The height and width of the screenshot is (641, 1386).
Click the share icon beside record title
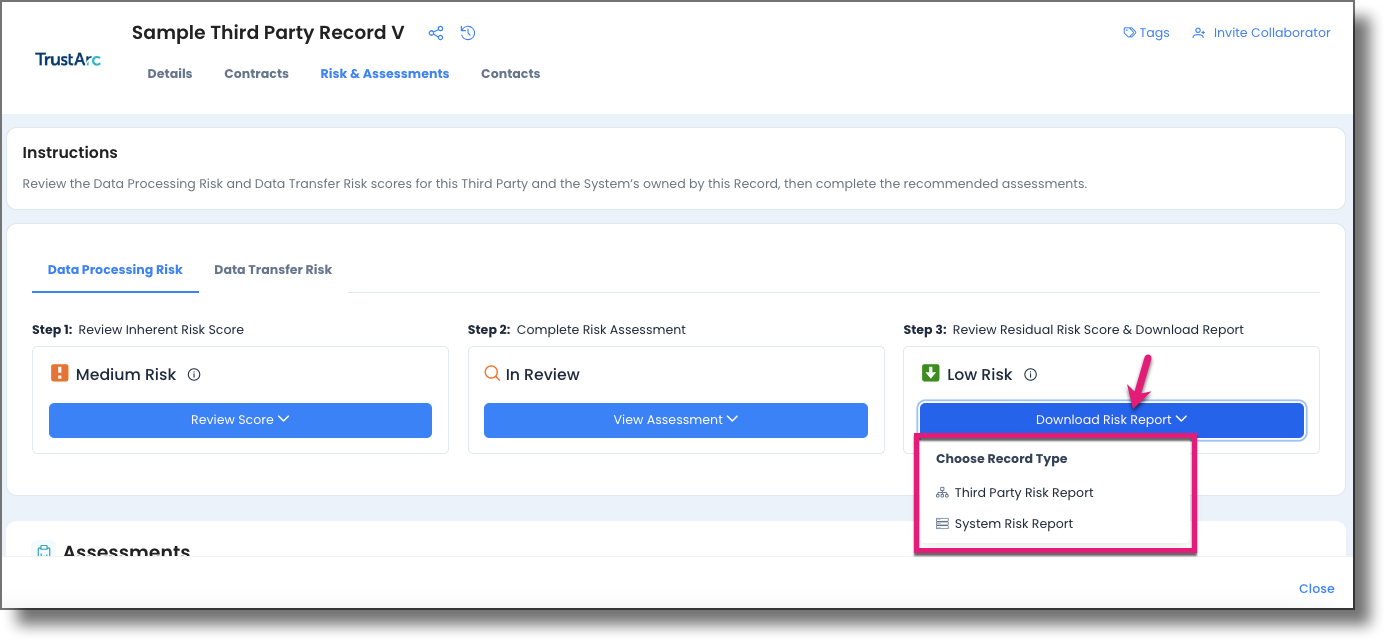[x=436, y=33]
